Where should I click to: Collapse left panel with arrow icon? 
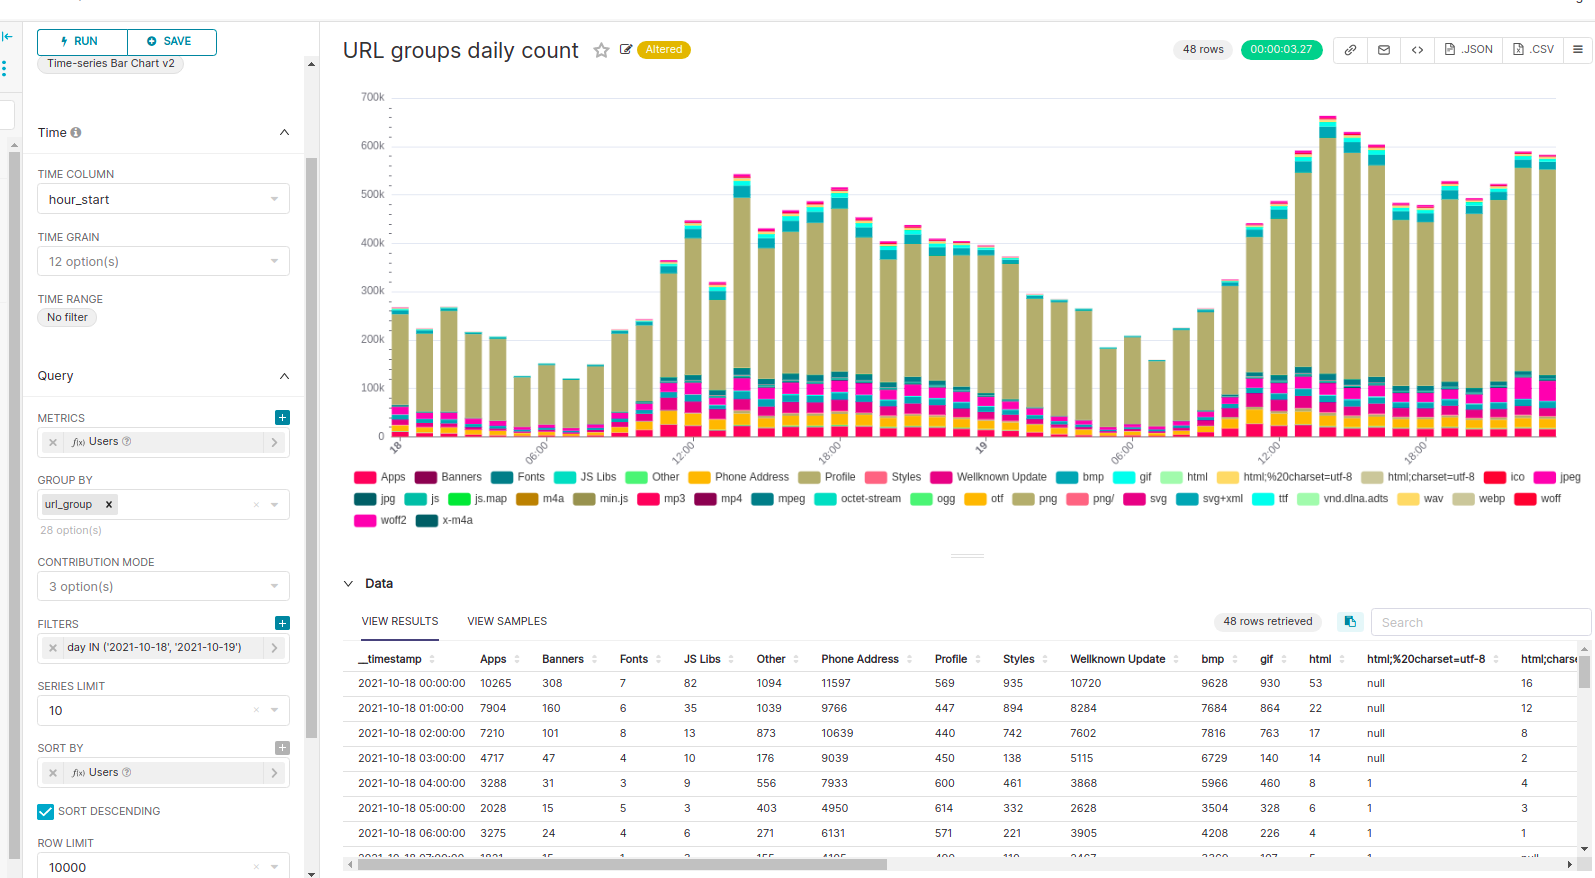(7, 37)
